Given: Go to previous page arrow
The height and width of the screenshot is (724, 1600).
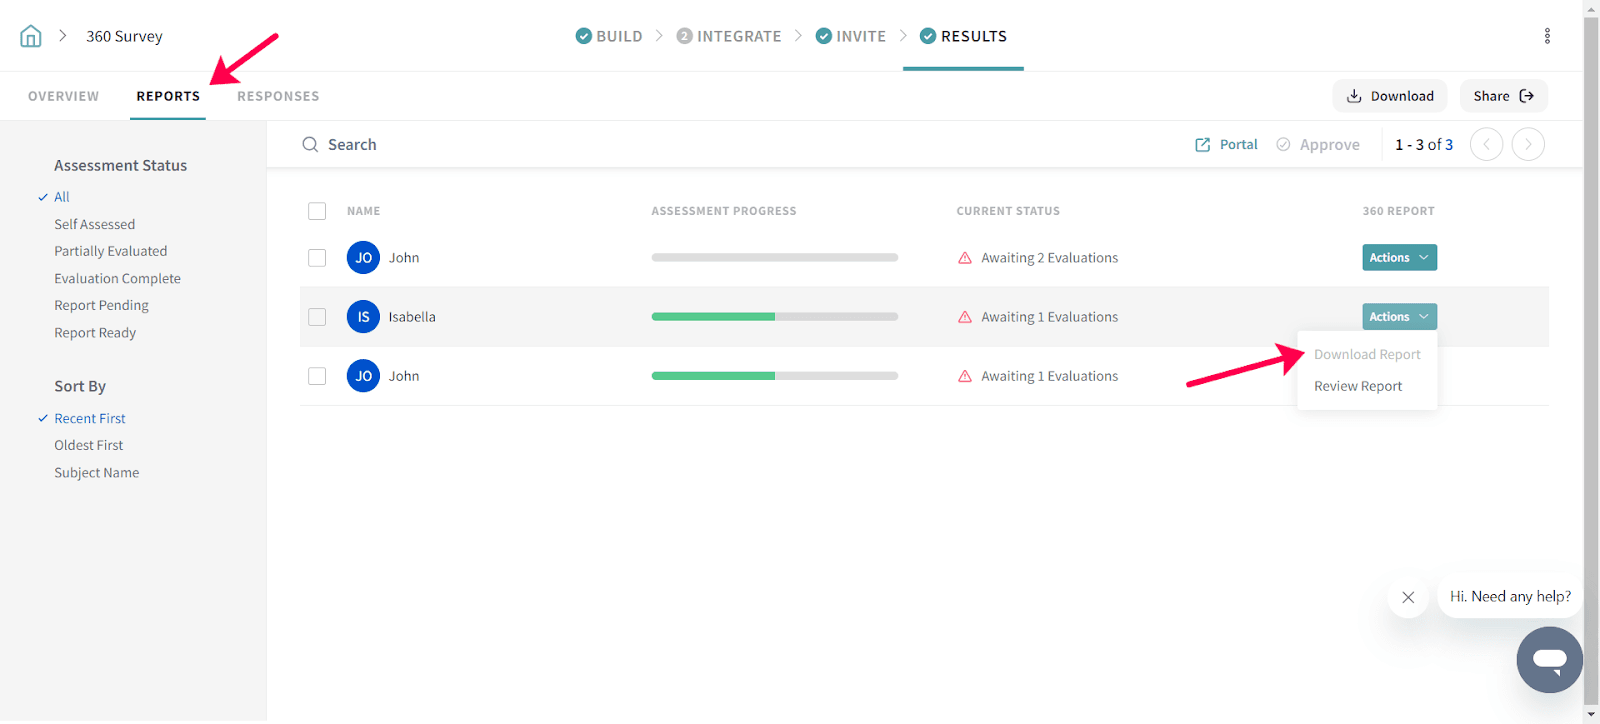Looking at the screenshot, I should [1486, 145].
